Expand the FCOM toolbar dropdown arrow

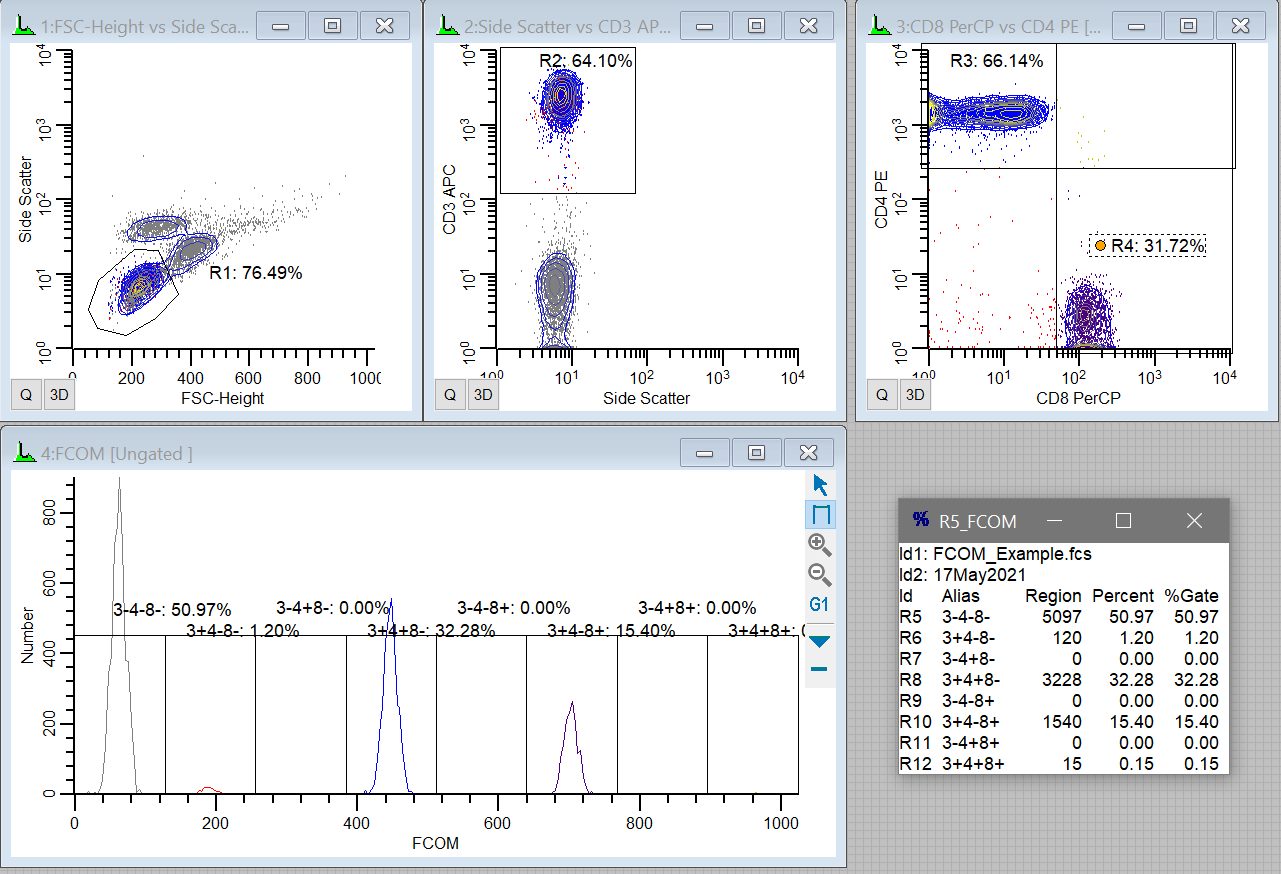(820, 641)
